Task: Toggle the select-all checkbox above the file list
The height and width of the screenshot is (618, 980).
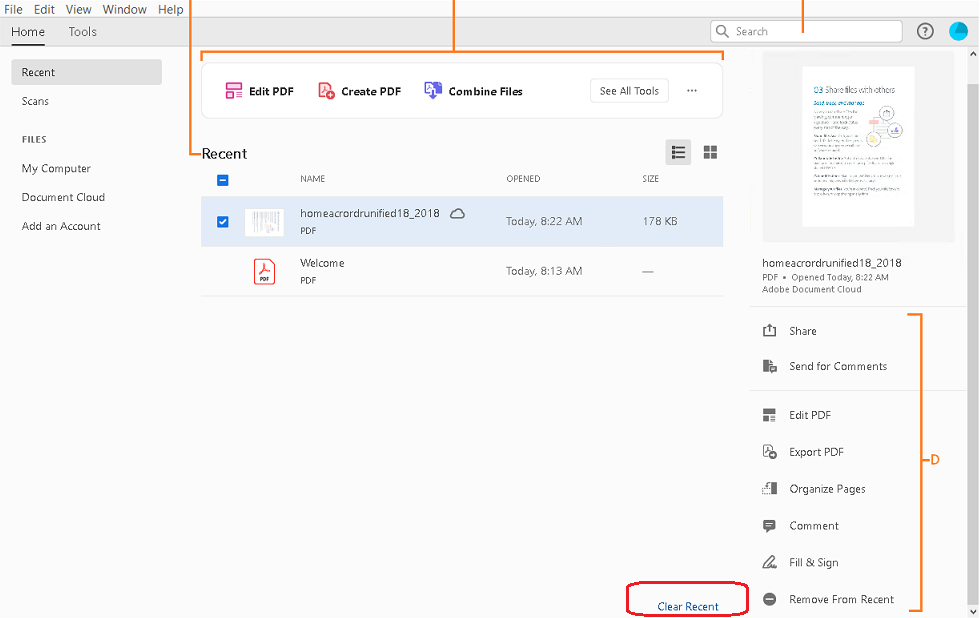Action: (223, 180)
